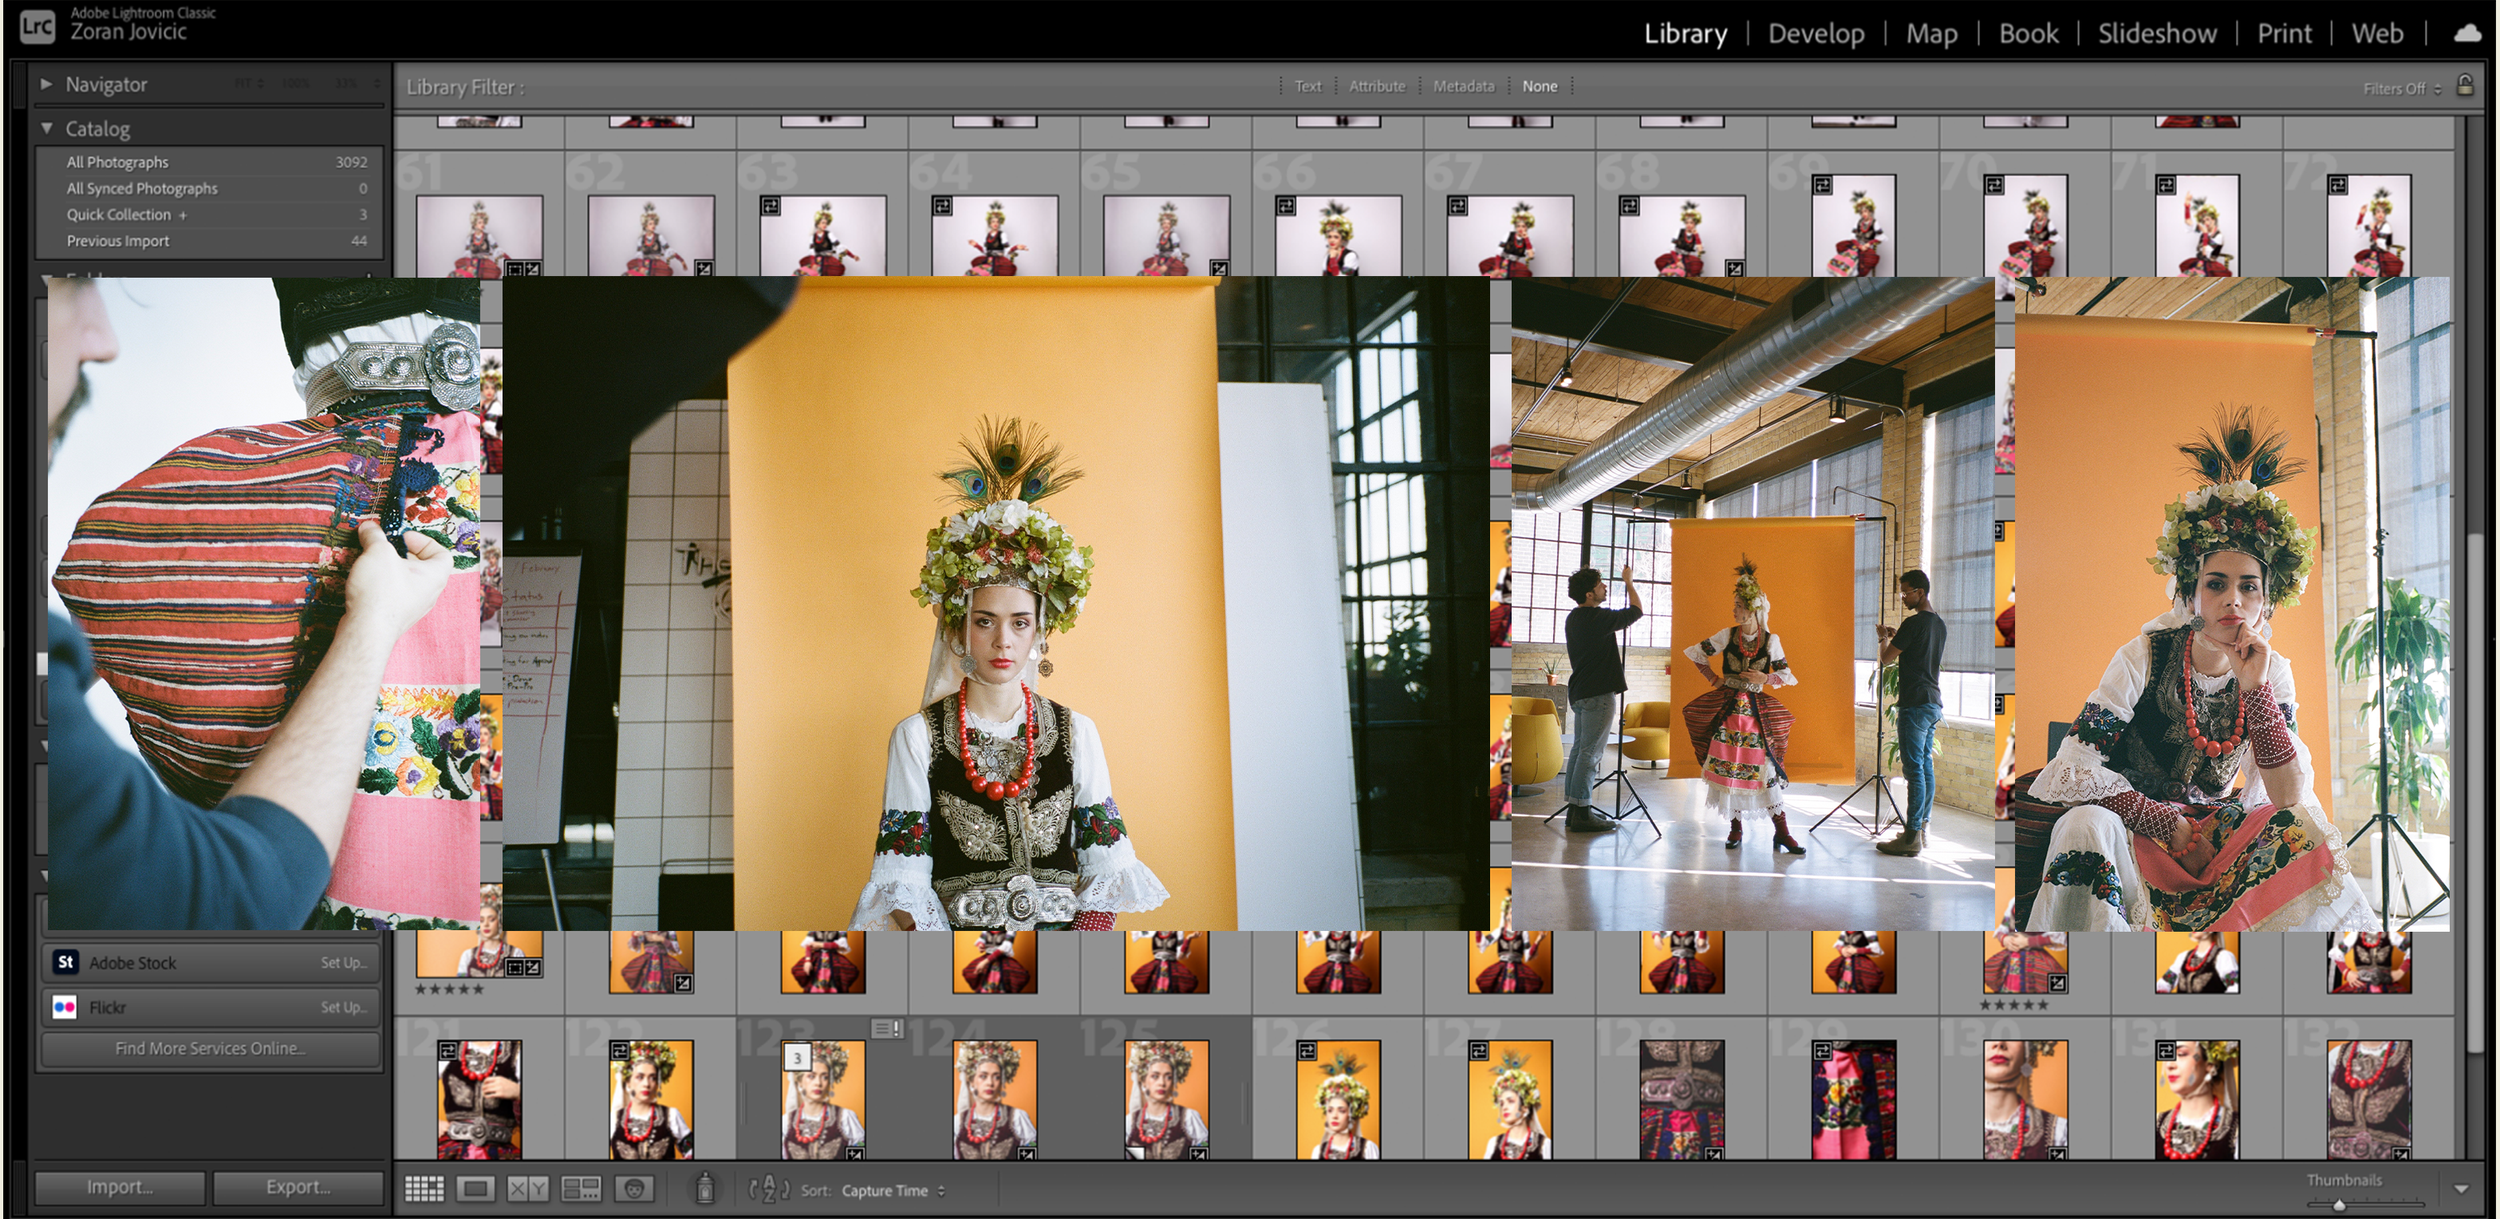Toggle the filter lock padlock

click(x=2465, y=86)
